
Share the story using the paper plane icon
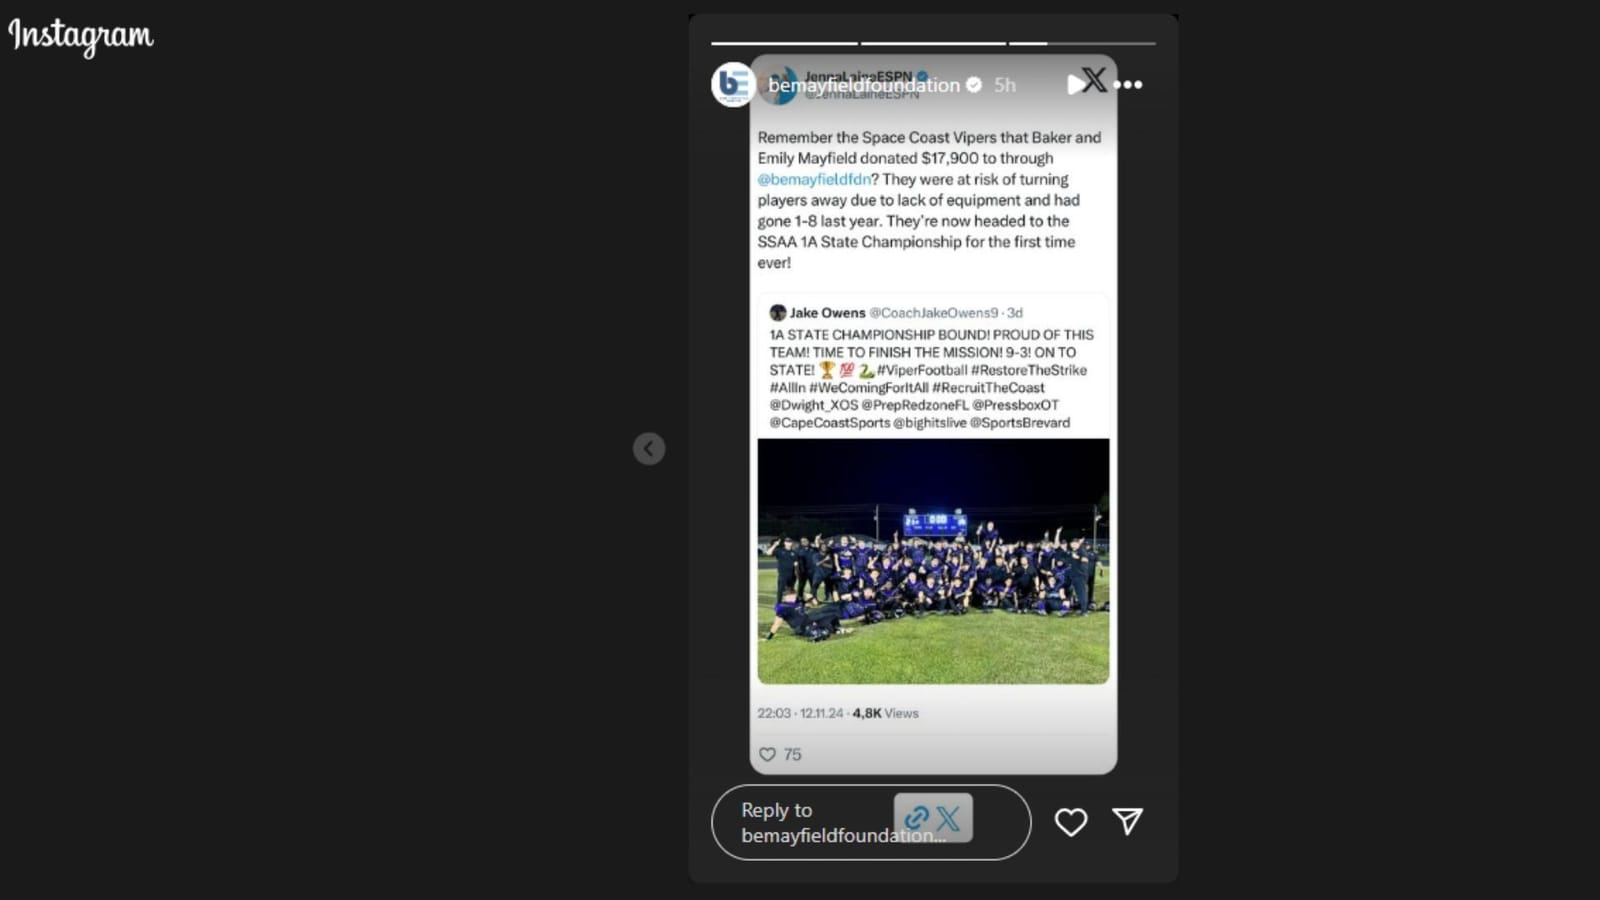tap(1128, 821)
